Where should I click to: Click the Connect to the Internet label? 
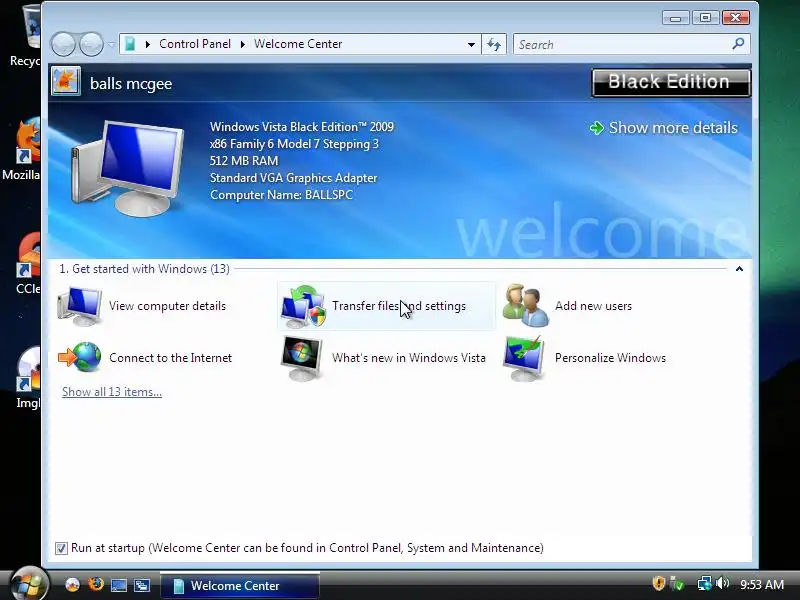point(170,358)
